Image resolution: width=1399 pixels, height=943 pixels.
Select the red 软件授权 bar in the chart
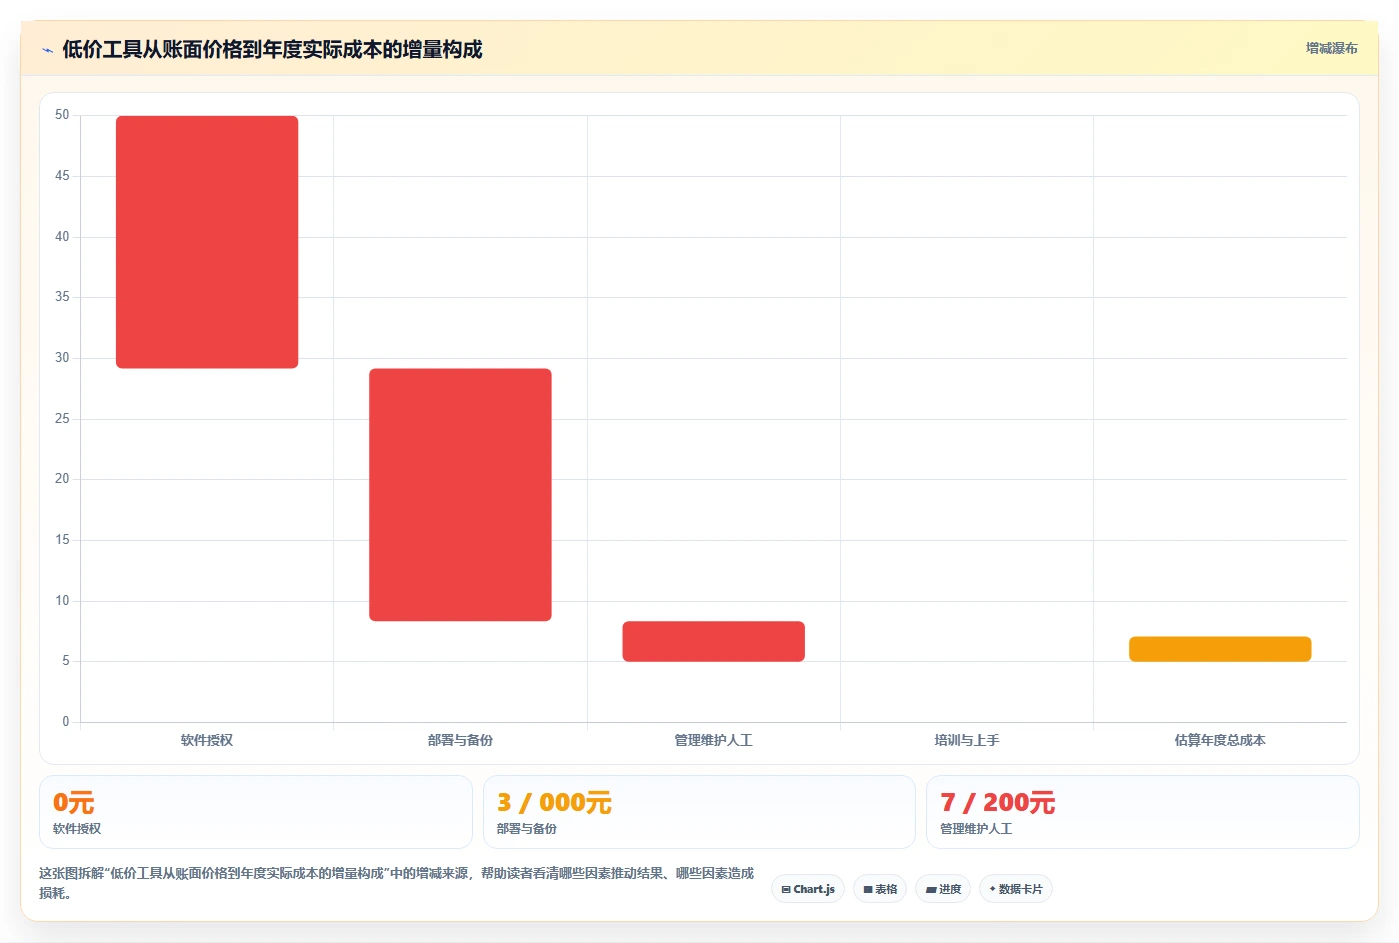pos(207,242)
